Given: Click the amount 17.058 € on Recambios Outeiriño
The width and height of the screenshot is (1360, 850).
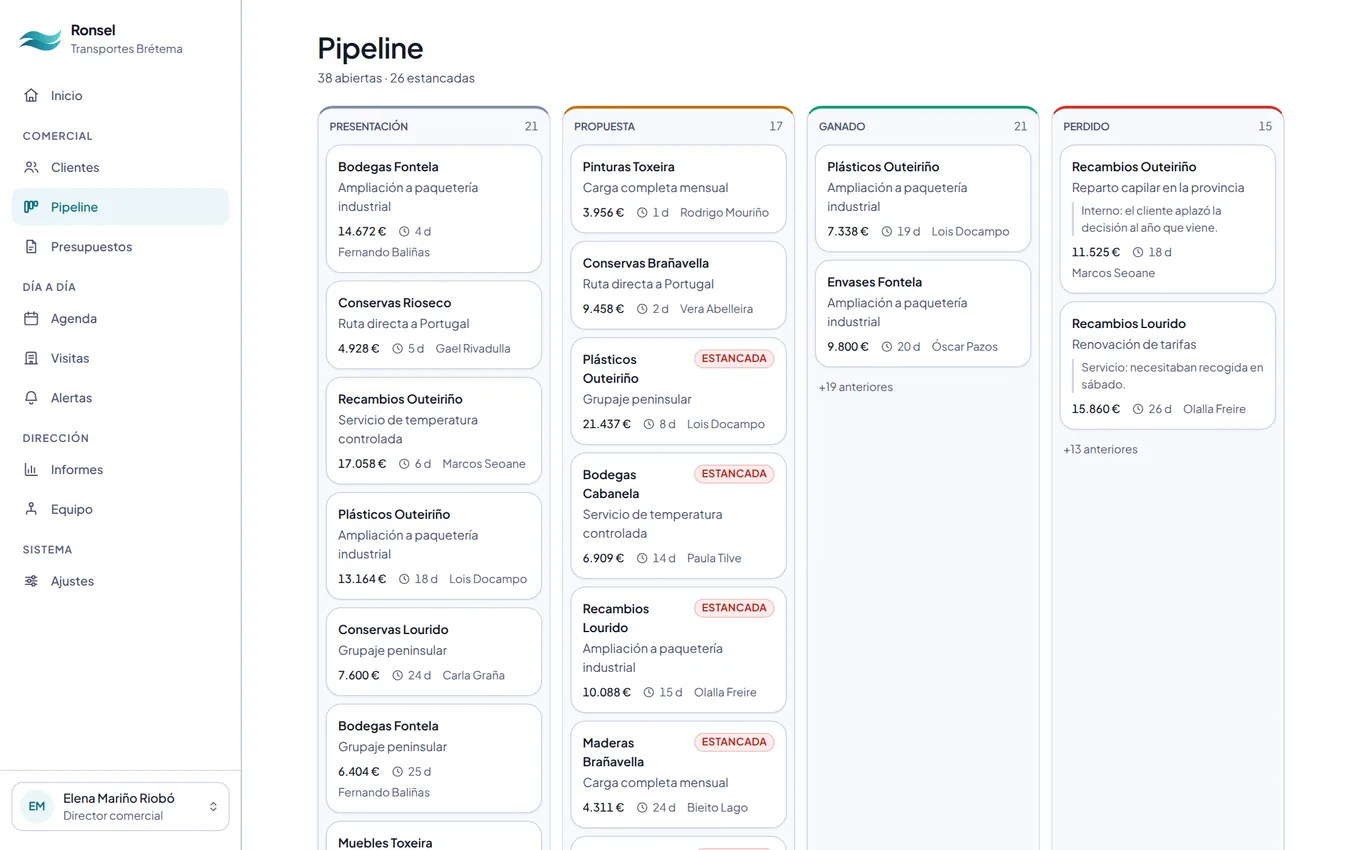Looking at the screenshot, I should tap(362, 464).
